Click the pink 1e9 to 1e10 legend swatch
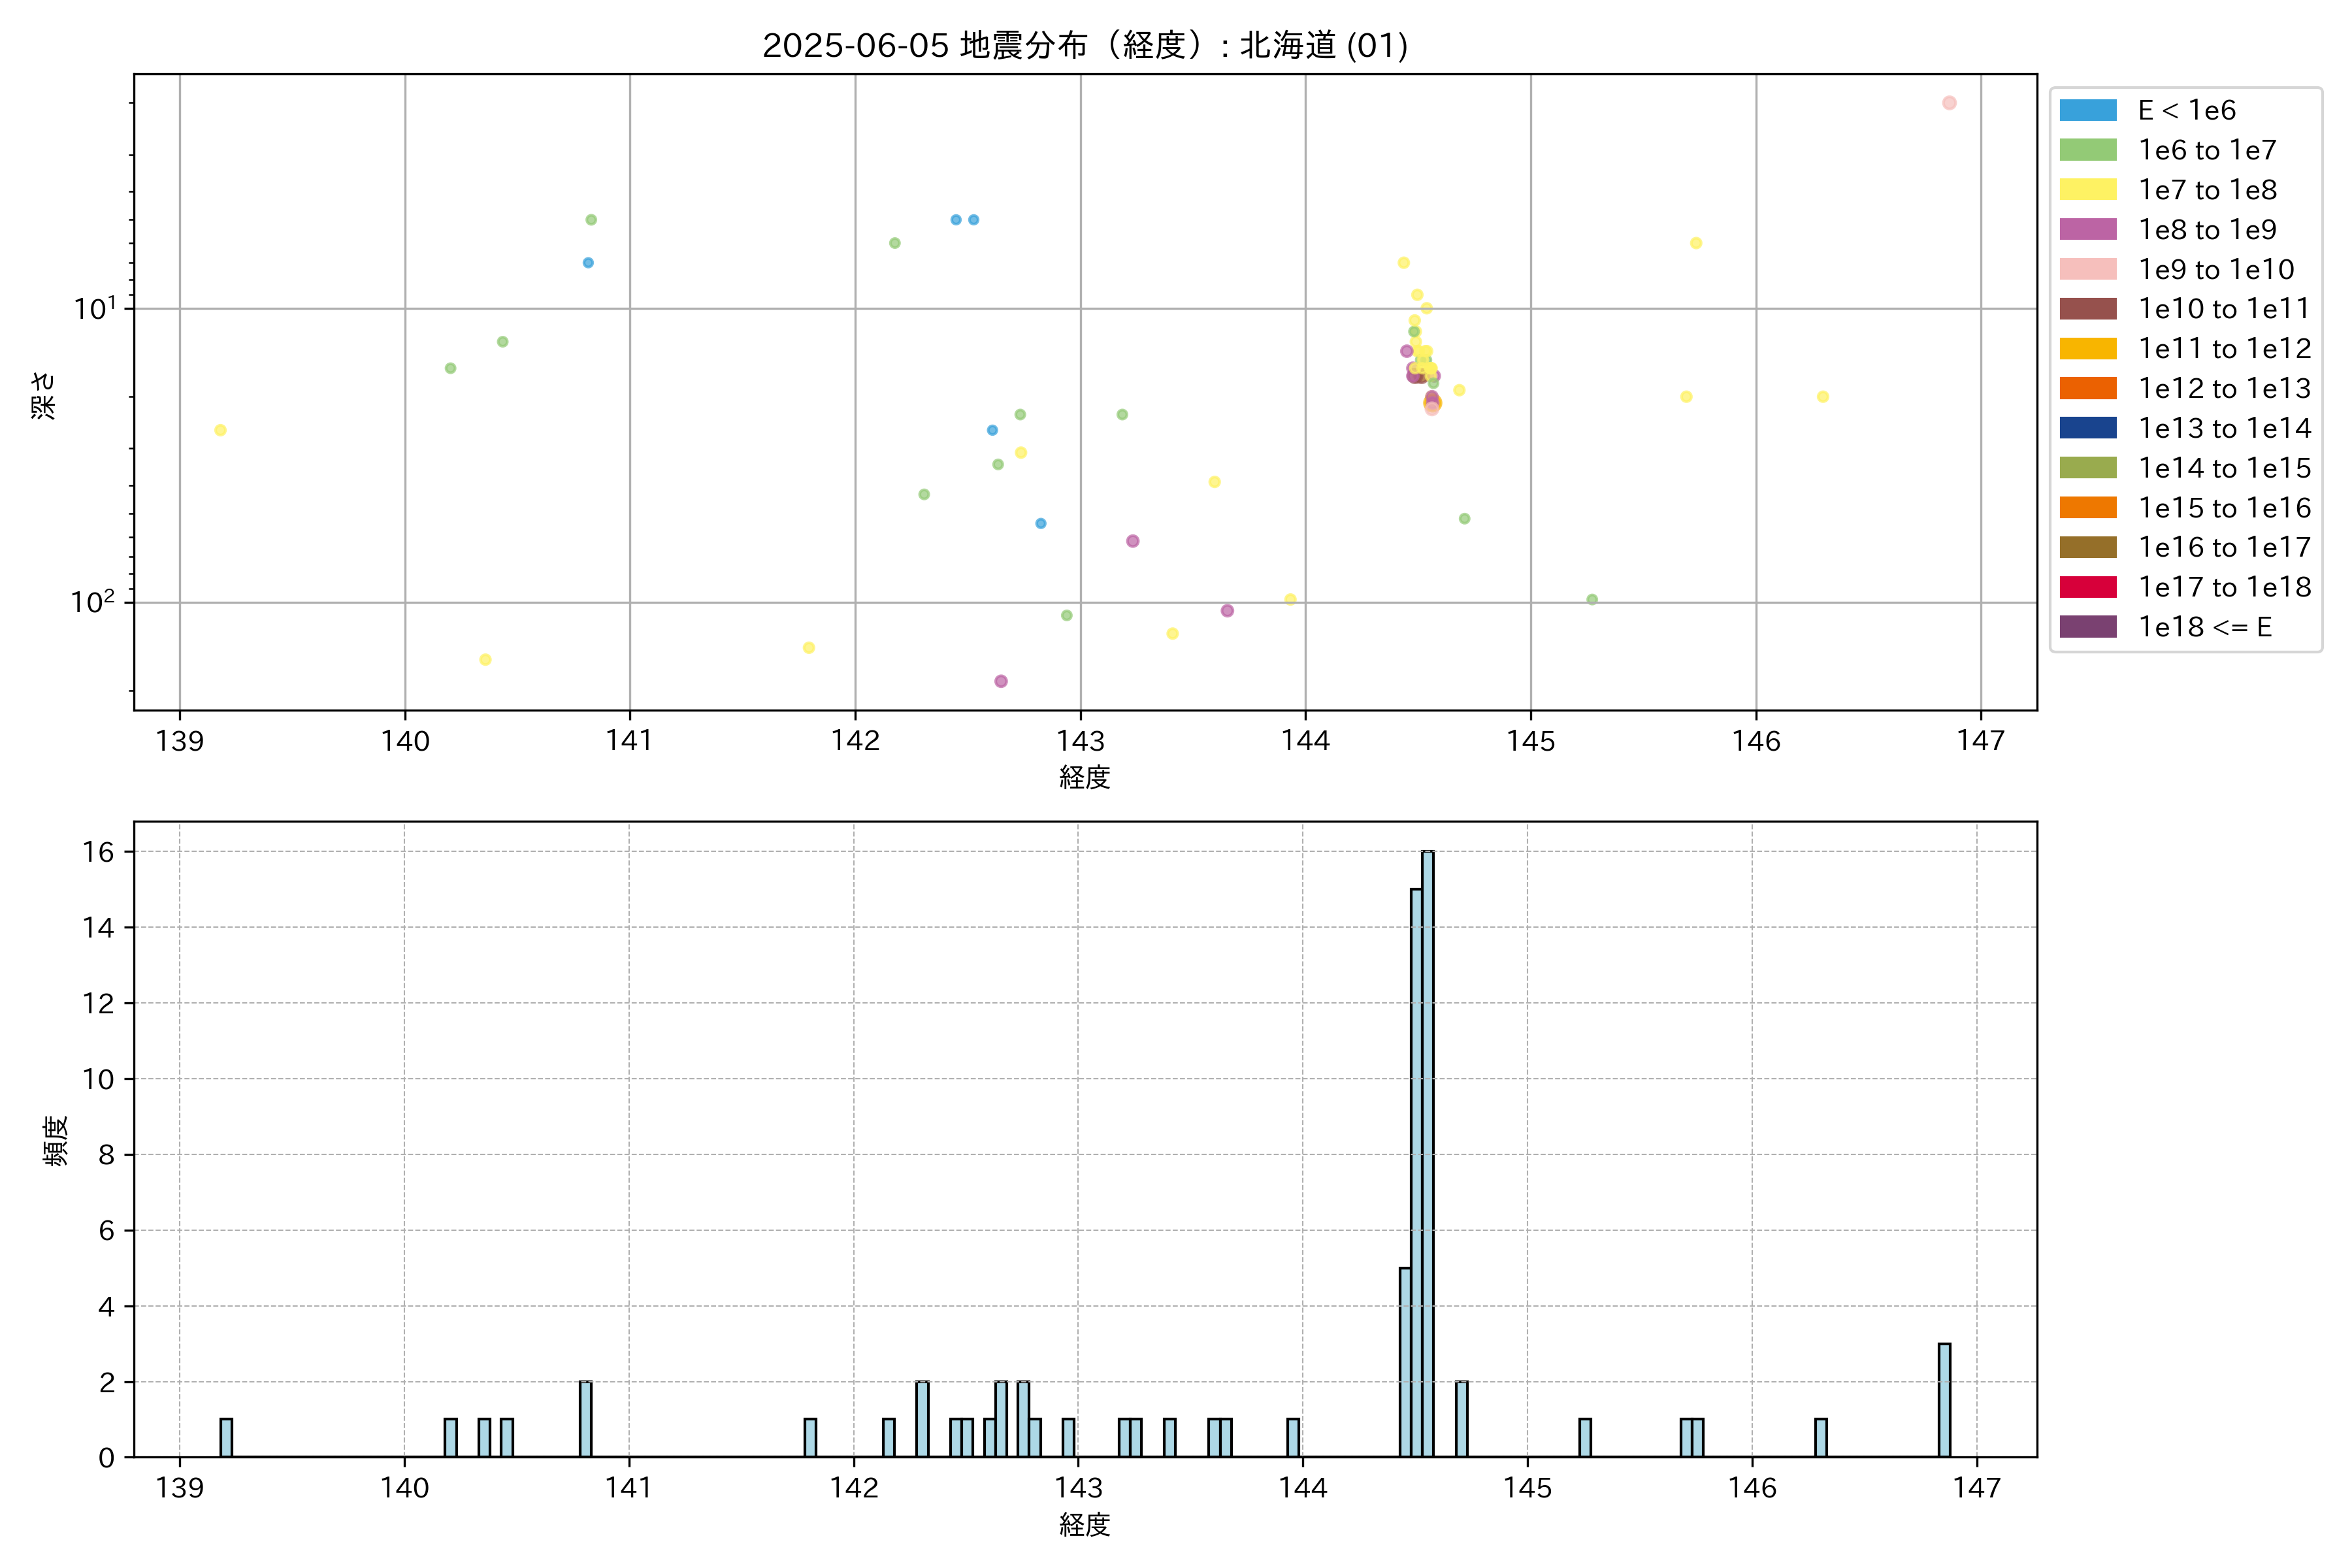The height and width of the screenshot is (1568, 2352). point(2087,269)
